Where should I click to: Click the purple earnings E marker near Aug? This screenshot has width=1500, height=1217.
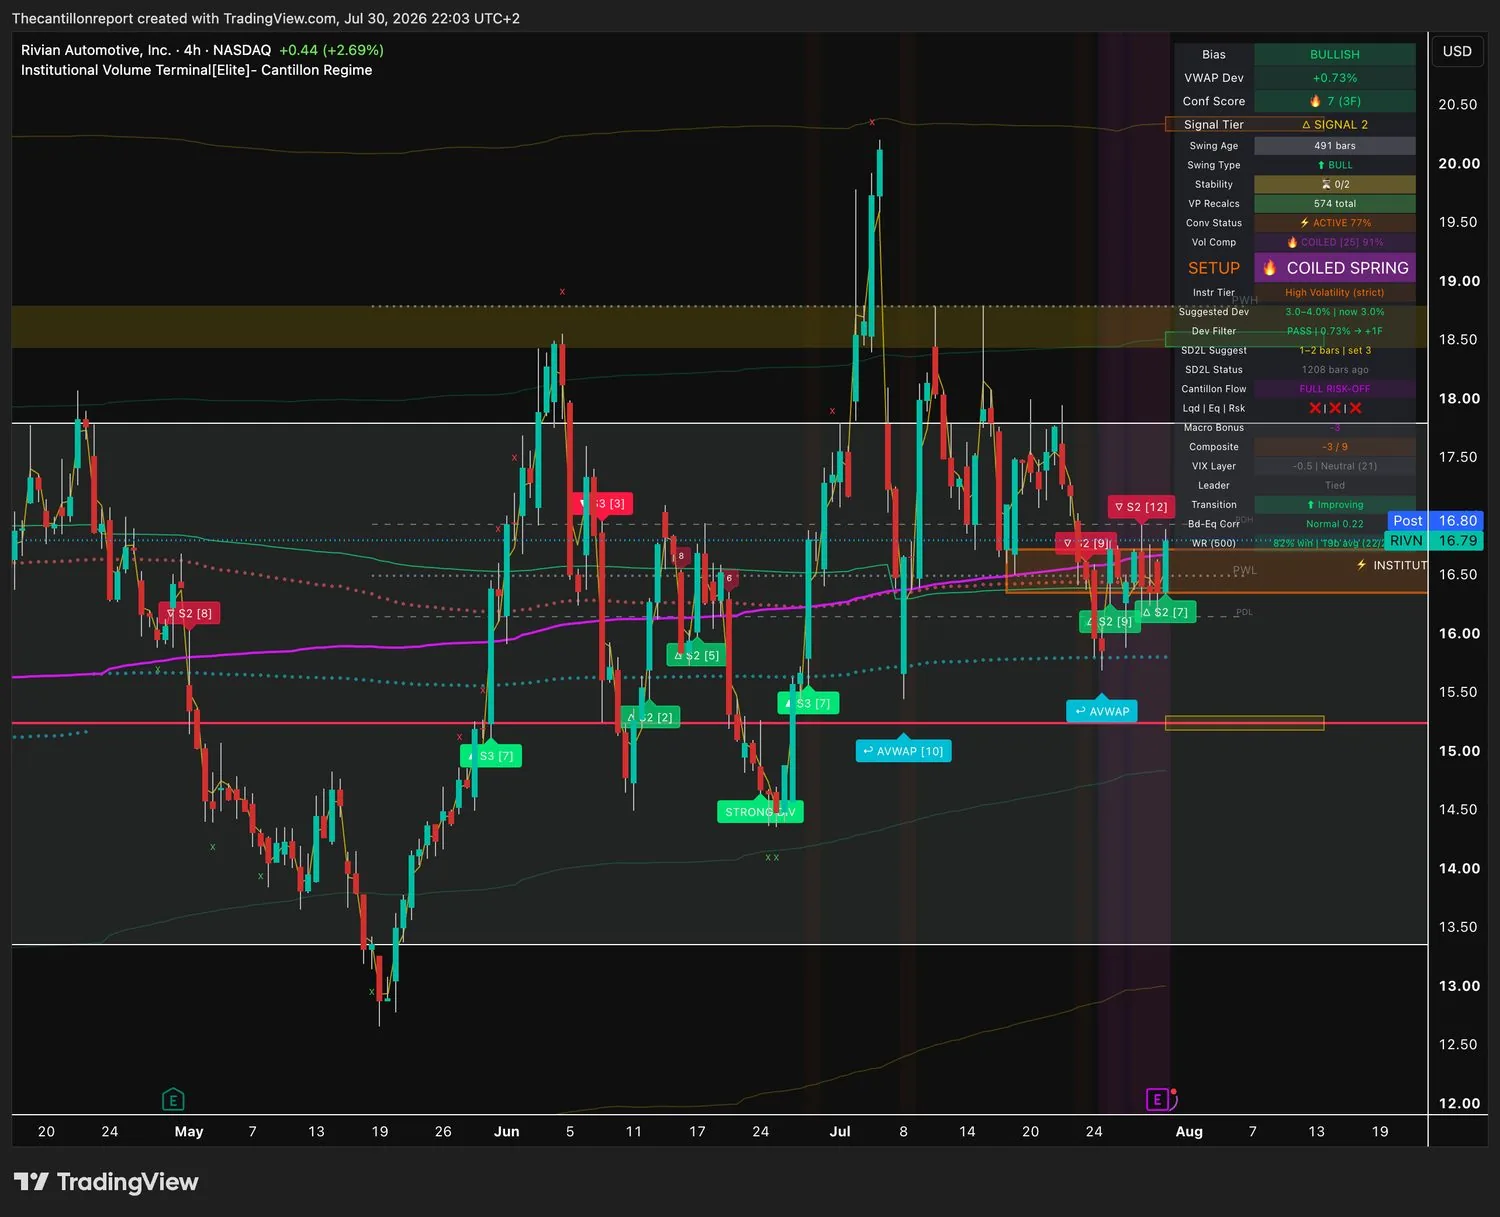click(x=1158, y=1100)
